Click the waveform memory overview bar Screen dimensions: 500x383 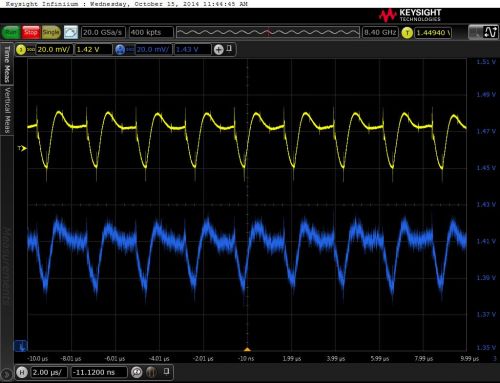pos(268,32)
